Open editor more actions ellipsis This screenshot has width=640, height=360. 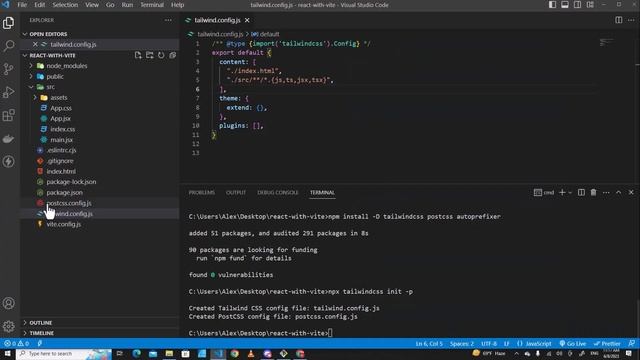pos(631,20)
